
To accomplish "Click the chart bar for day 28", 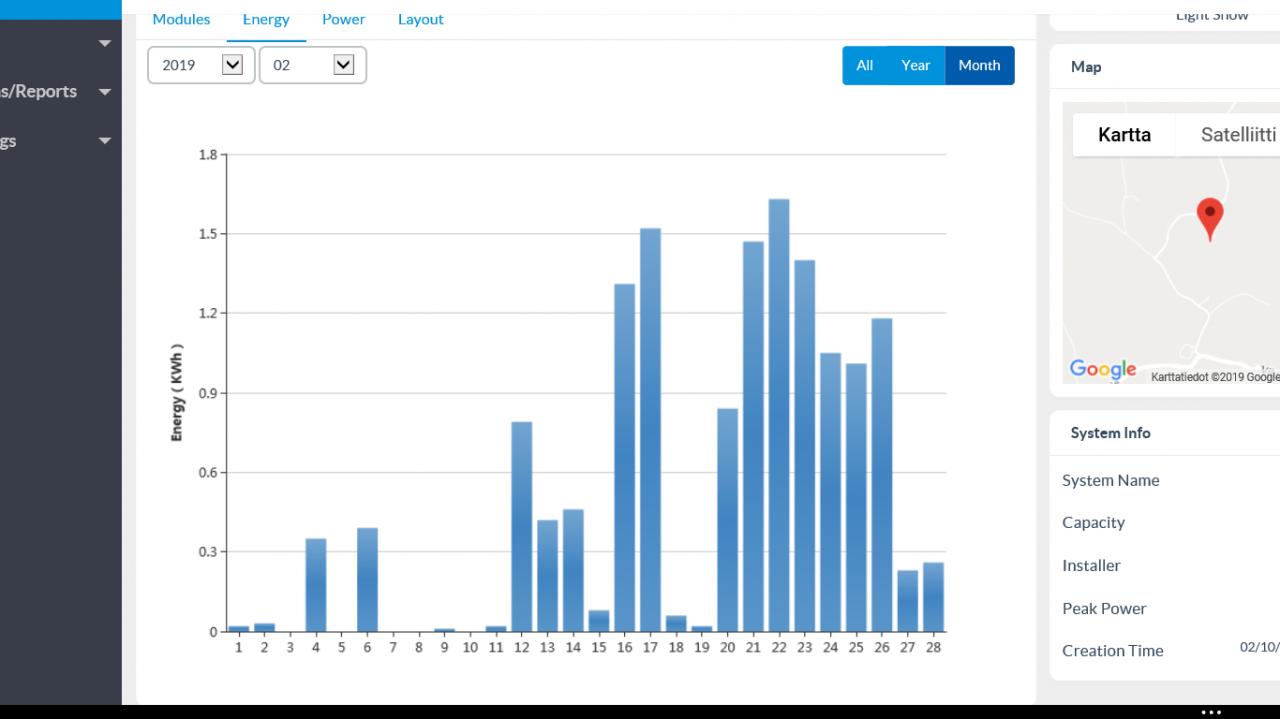I will [x=933, y=597].
